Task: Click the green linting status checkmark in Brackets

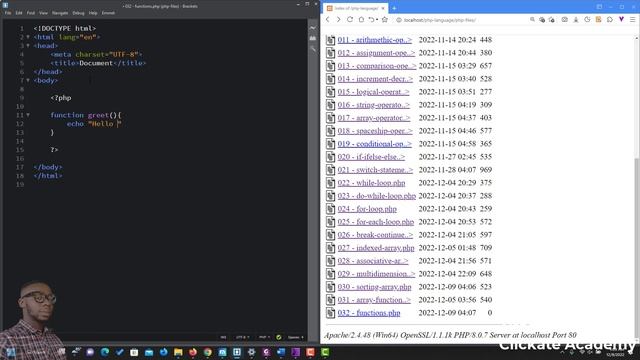Action: pyautogui.click(x=279, y=337)
